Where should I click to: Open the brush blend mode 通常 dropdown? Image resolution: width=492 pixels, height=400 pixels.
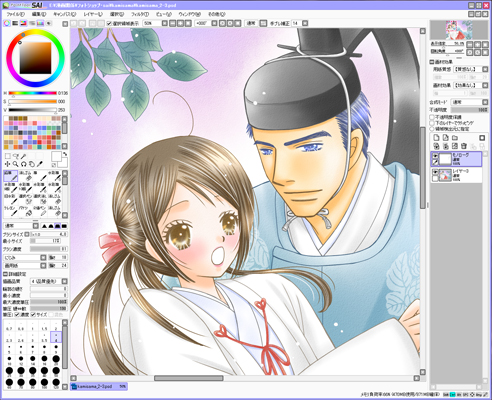pos(36,226)
